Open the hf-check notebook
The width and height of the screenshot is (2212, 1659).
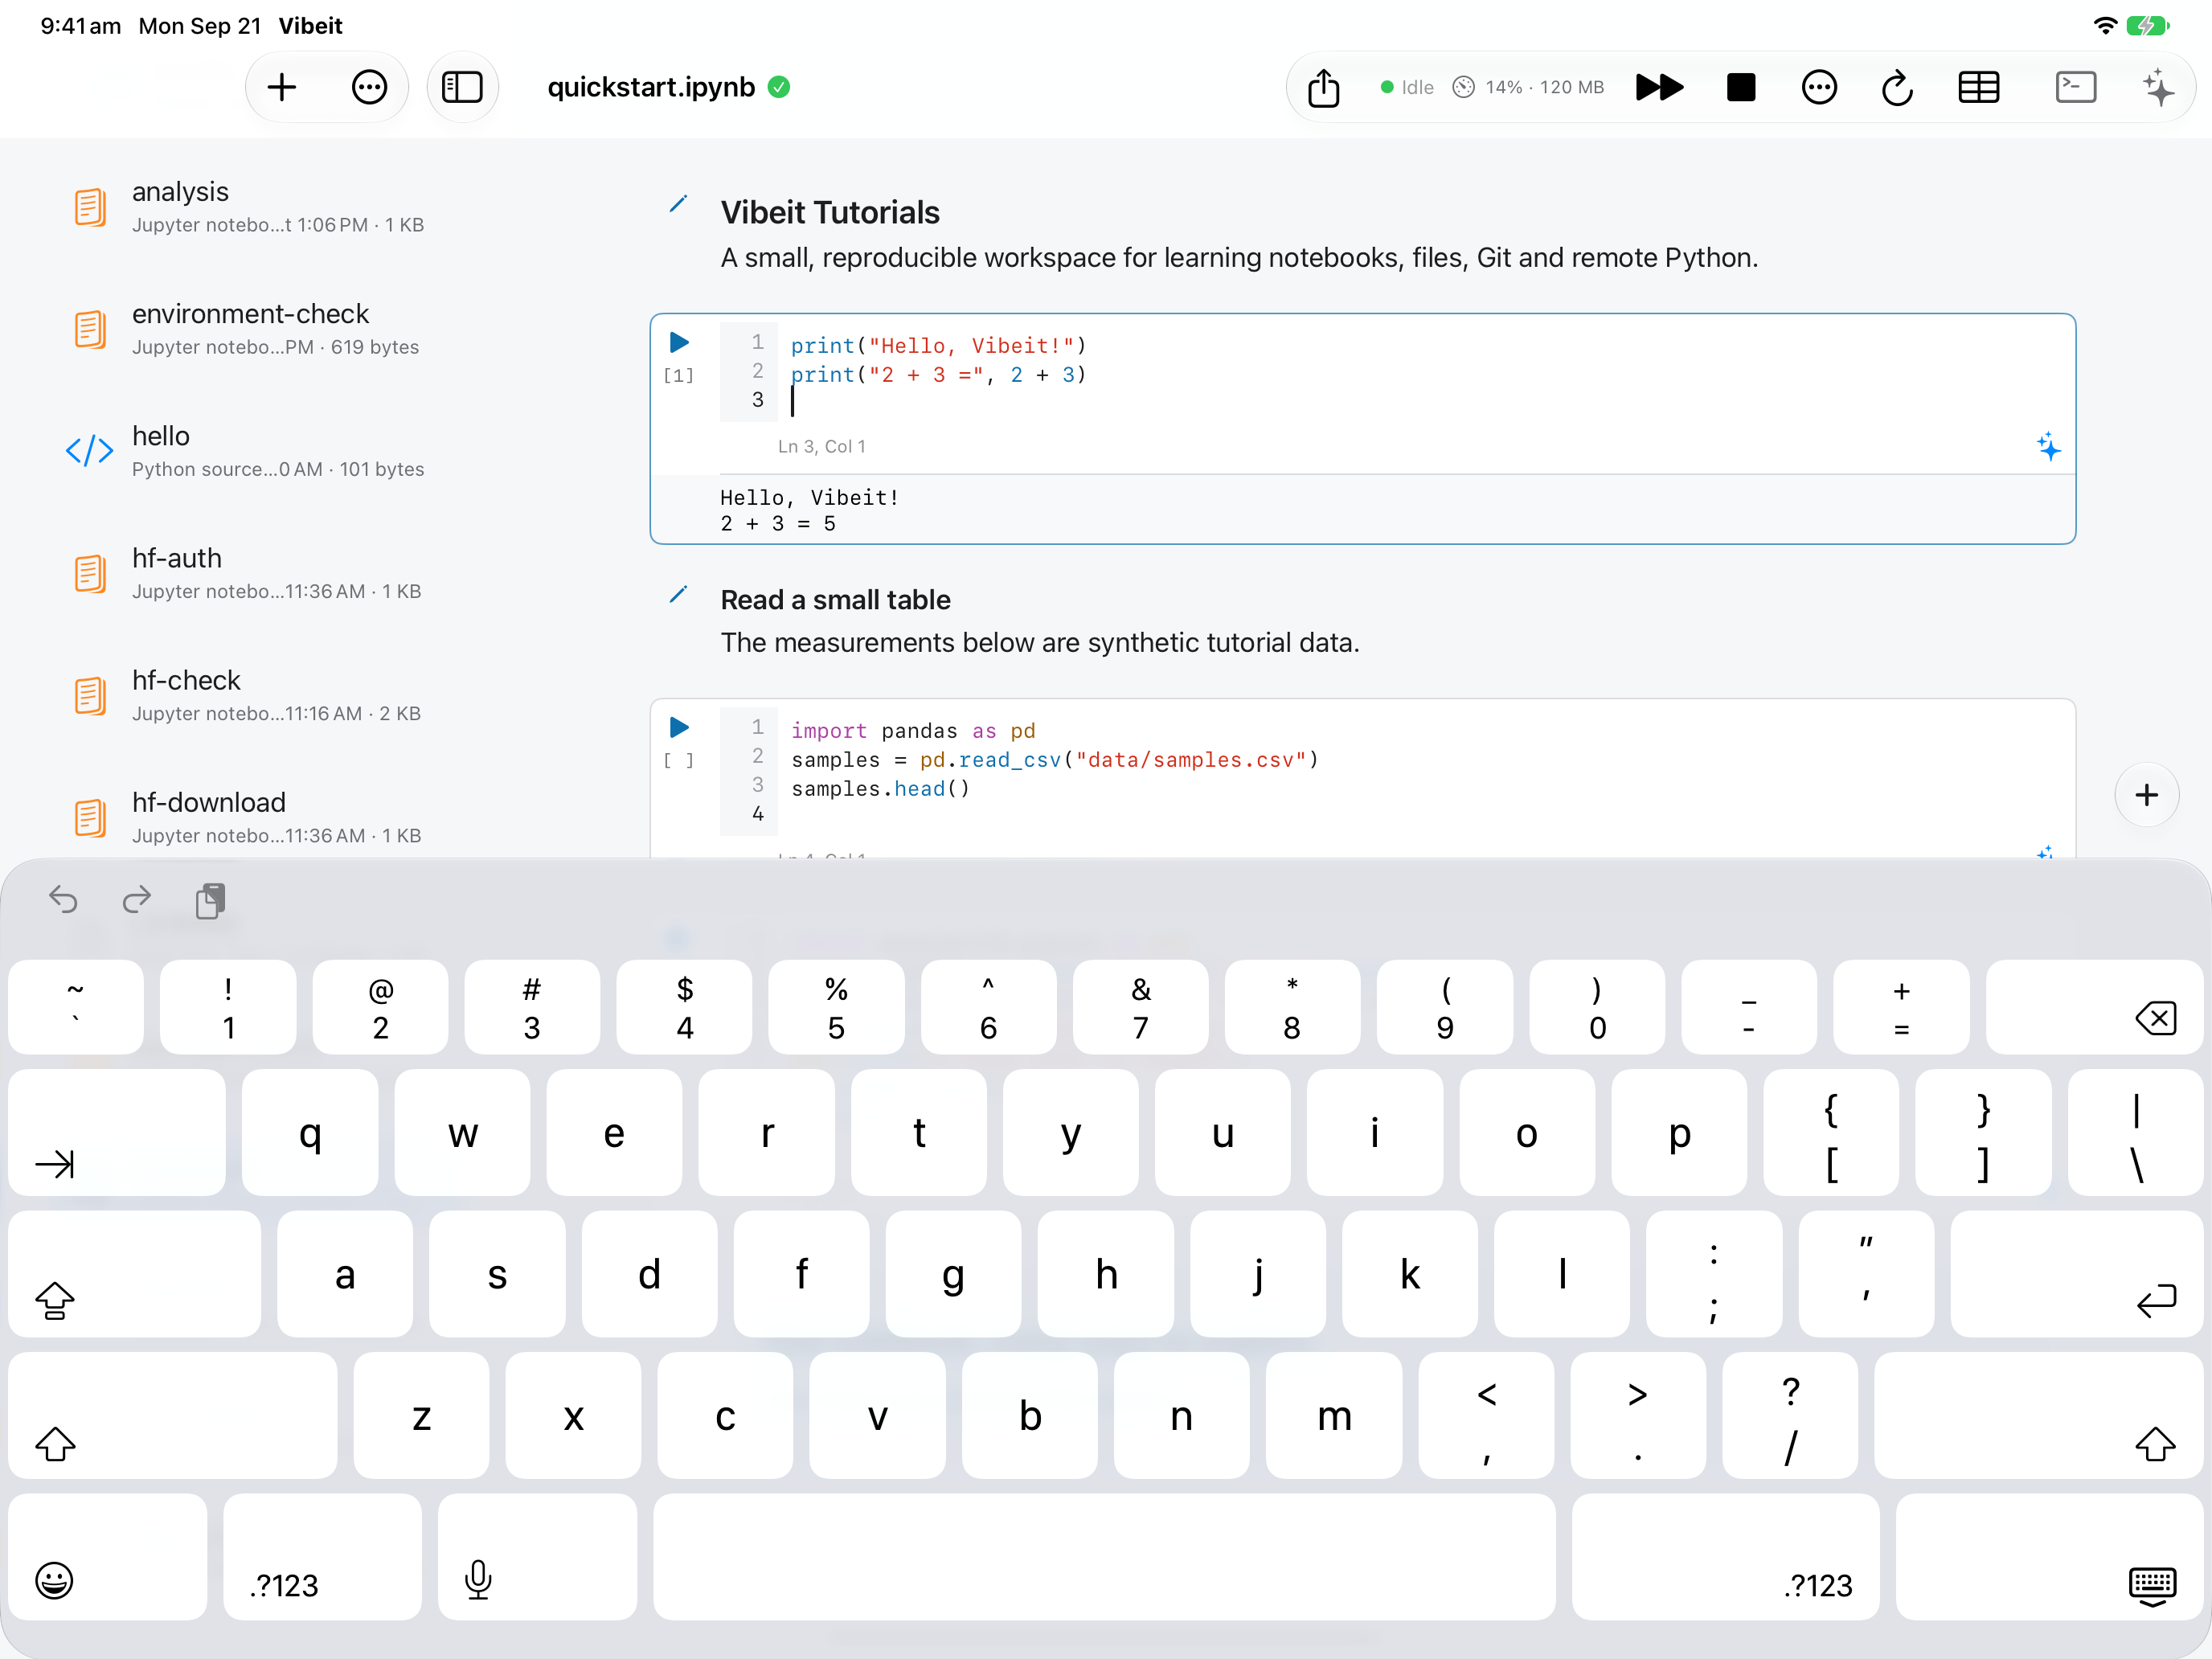[x=300, y=695]
